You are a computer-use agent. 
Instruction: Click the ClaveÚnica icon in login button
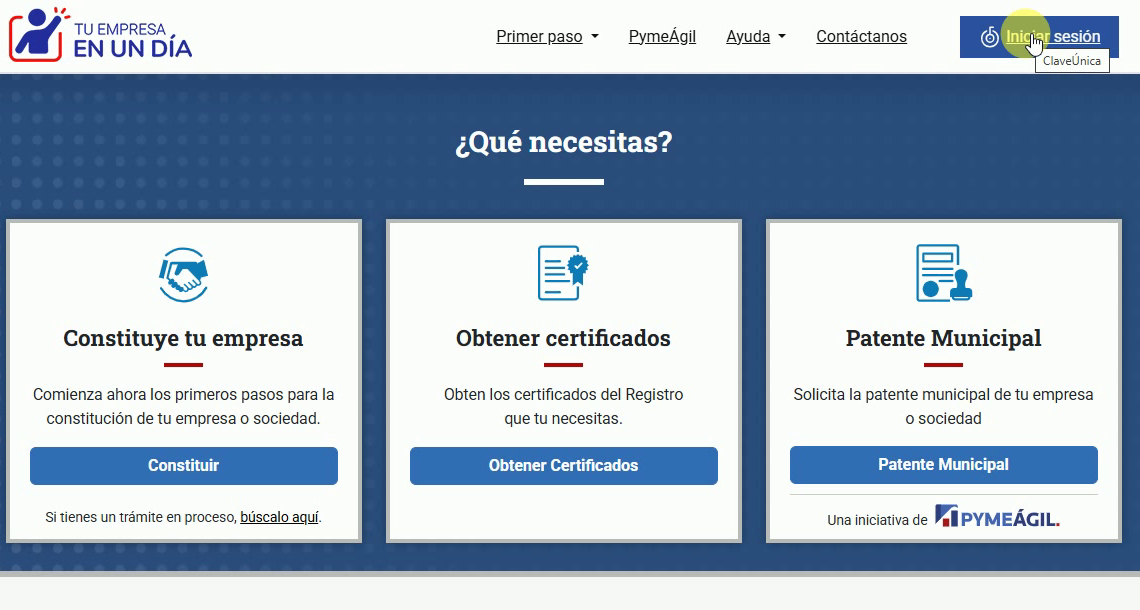click(990, 36)
